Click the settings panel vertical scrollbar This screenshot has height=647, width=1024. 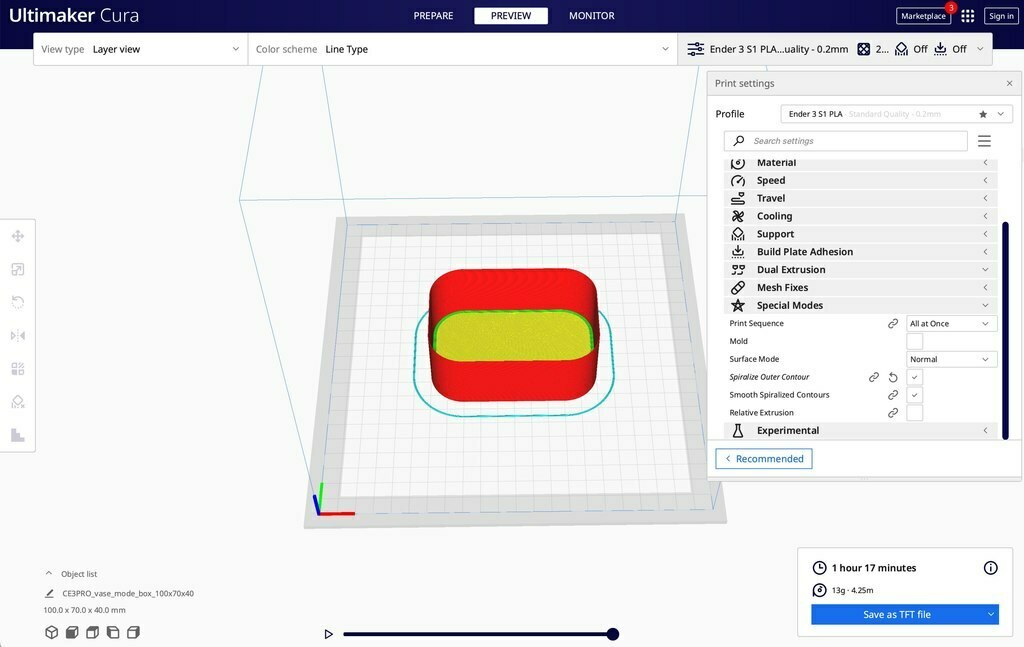(x=1005, y=330)
